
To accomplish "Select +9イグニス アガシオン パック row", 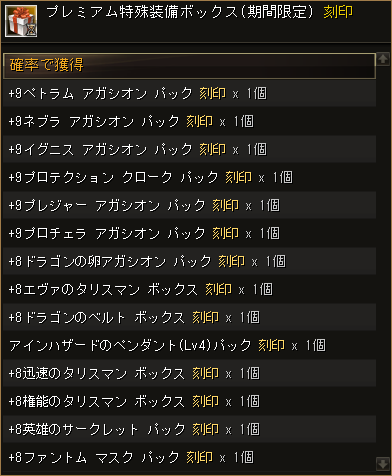I will pos(189,149).
